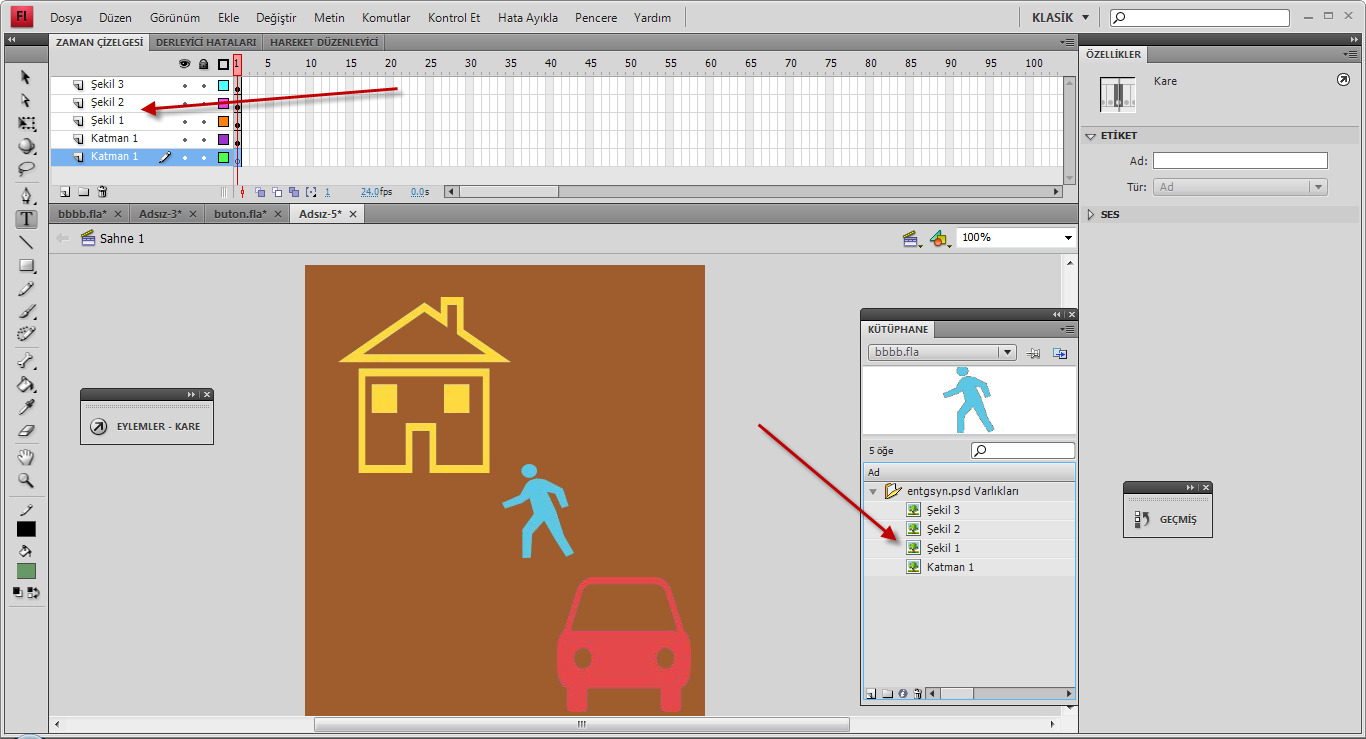
Task: Select the Free Transform tool
Action: click(x=26, y=124)
